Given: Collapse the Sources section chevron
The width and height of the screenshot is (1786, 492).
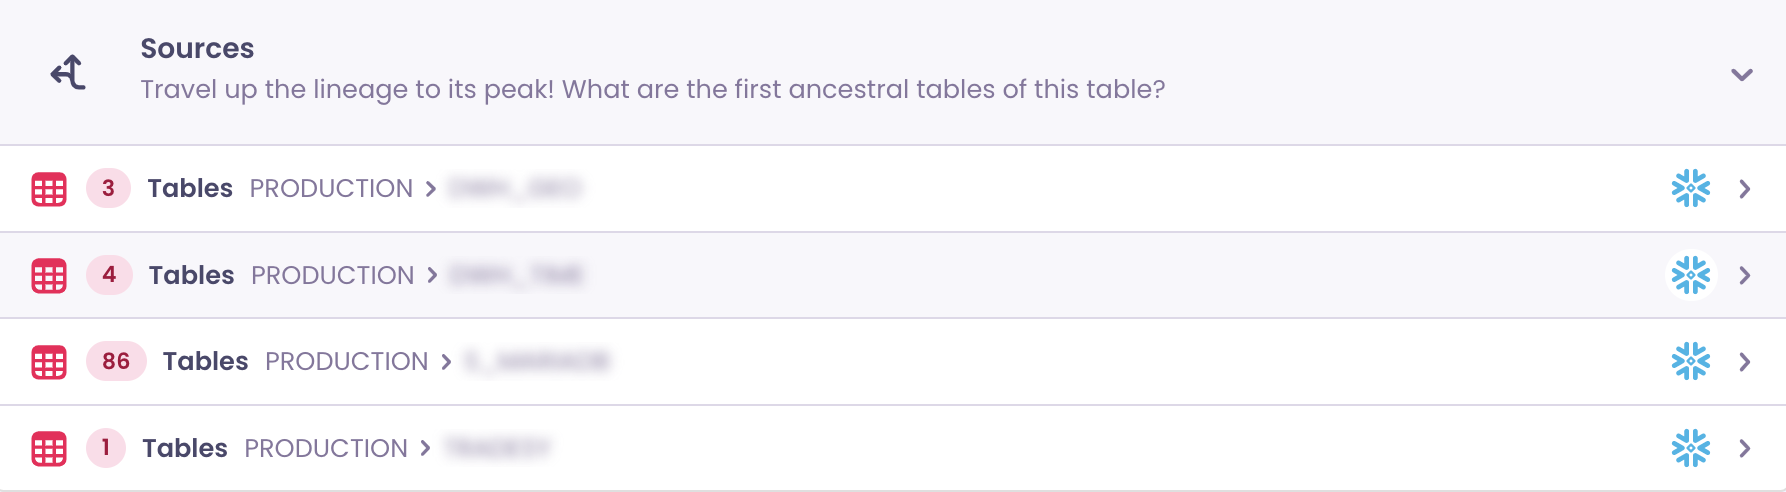Looking at the screenshot, I should pyautogui.click(x=1741, y=75).
